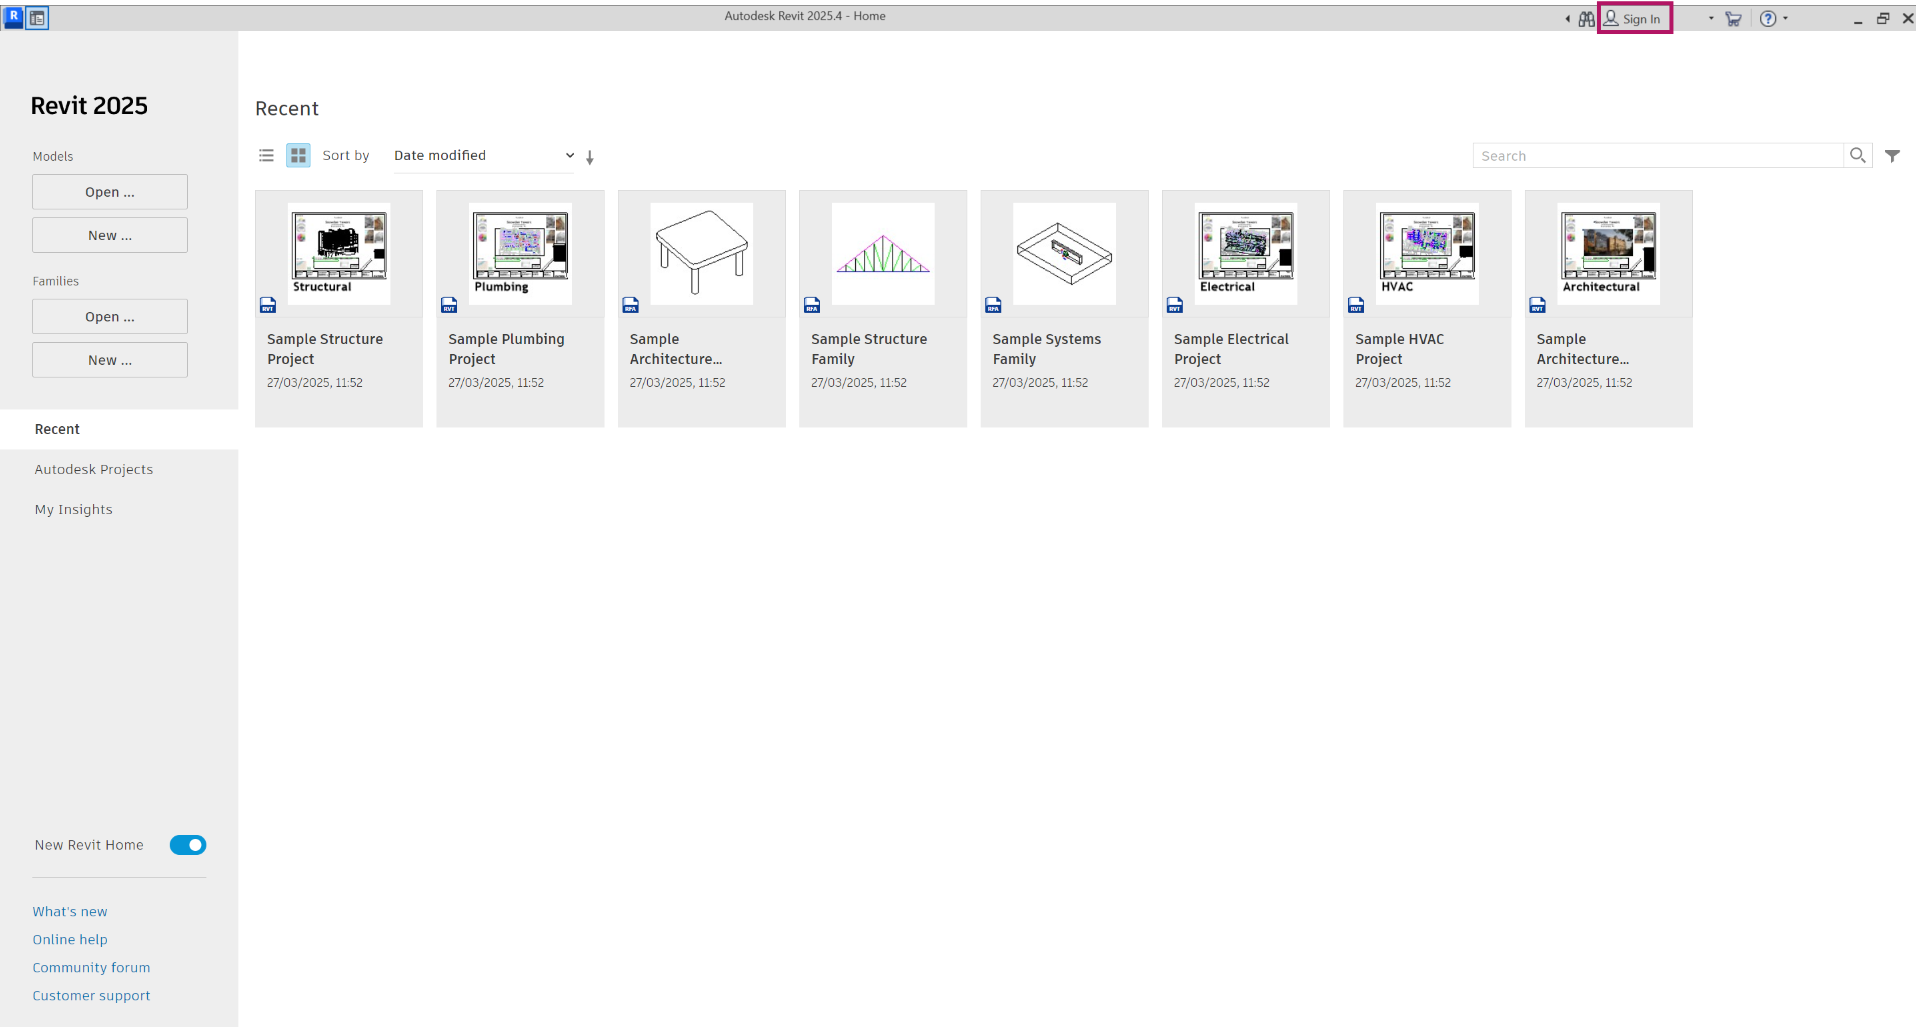Click the Search input field
Image resolution: width=1916 pixels, height=1027 pixels.
pyautogui.click(x=1658, y=156)
